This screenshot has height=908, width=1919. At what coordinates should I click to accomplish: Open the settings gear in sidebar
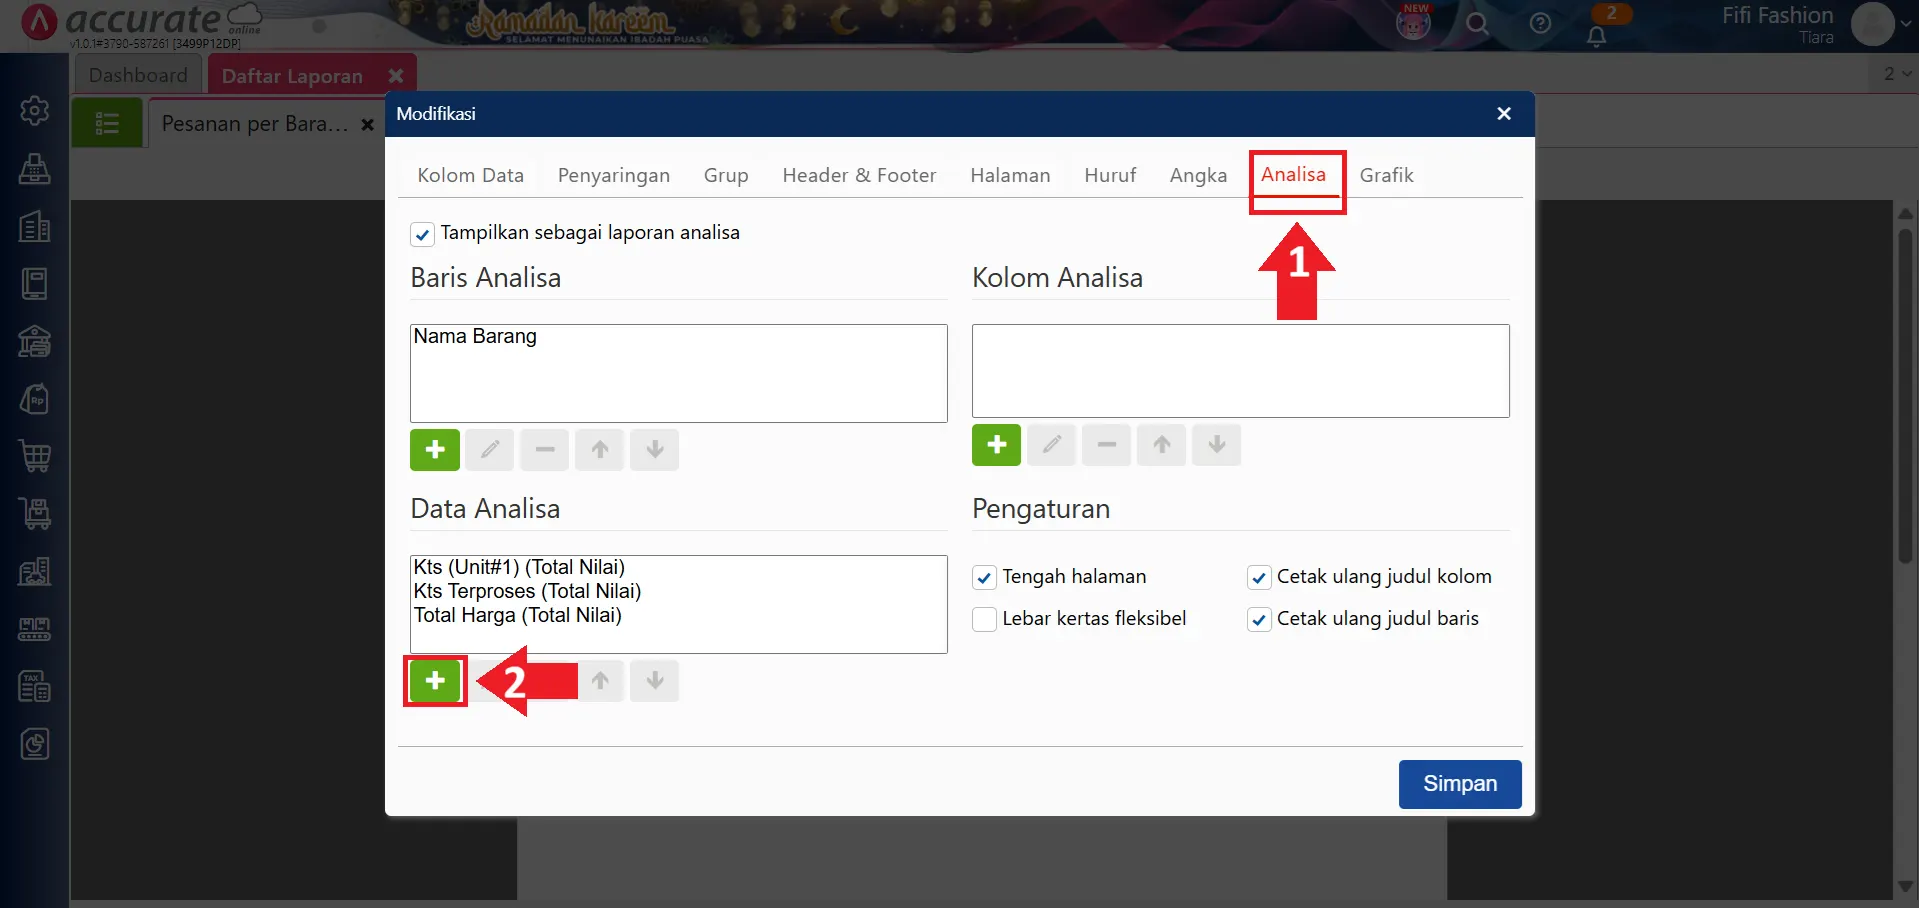pos(35,110)
